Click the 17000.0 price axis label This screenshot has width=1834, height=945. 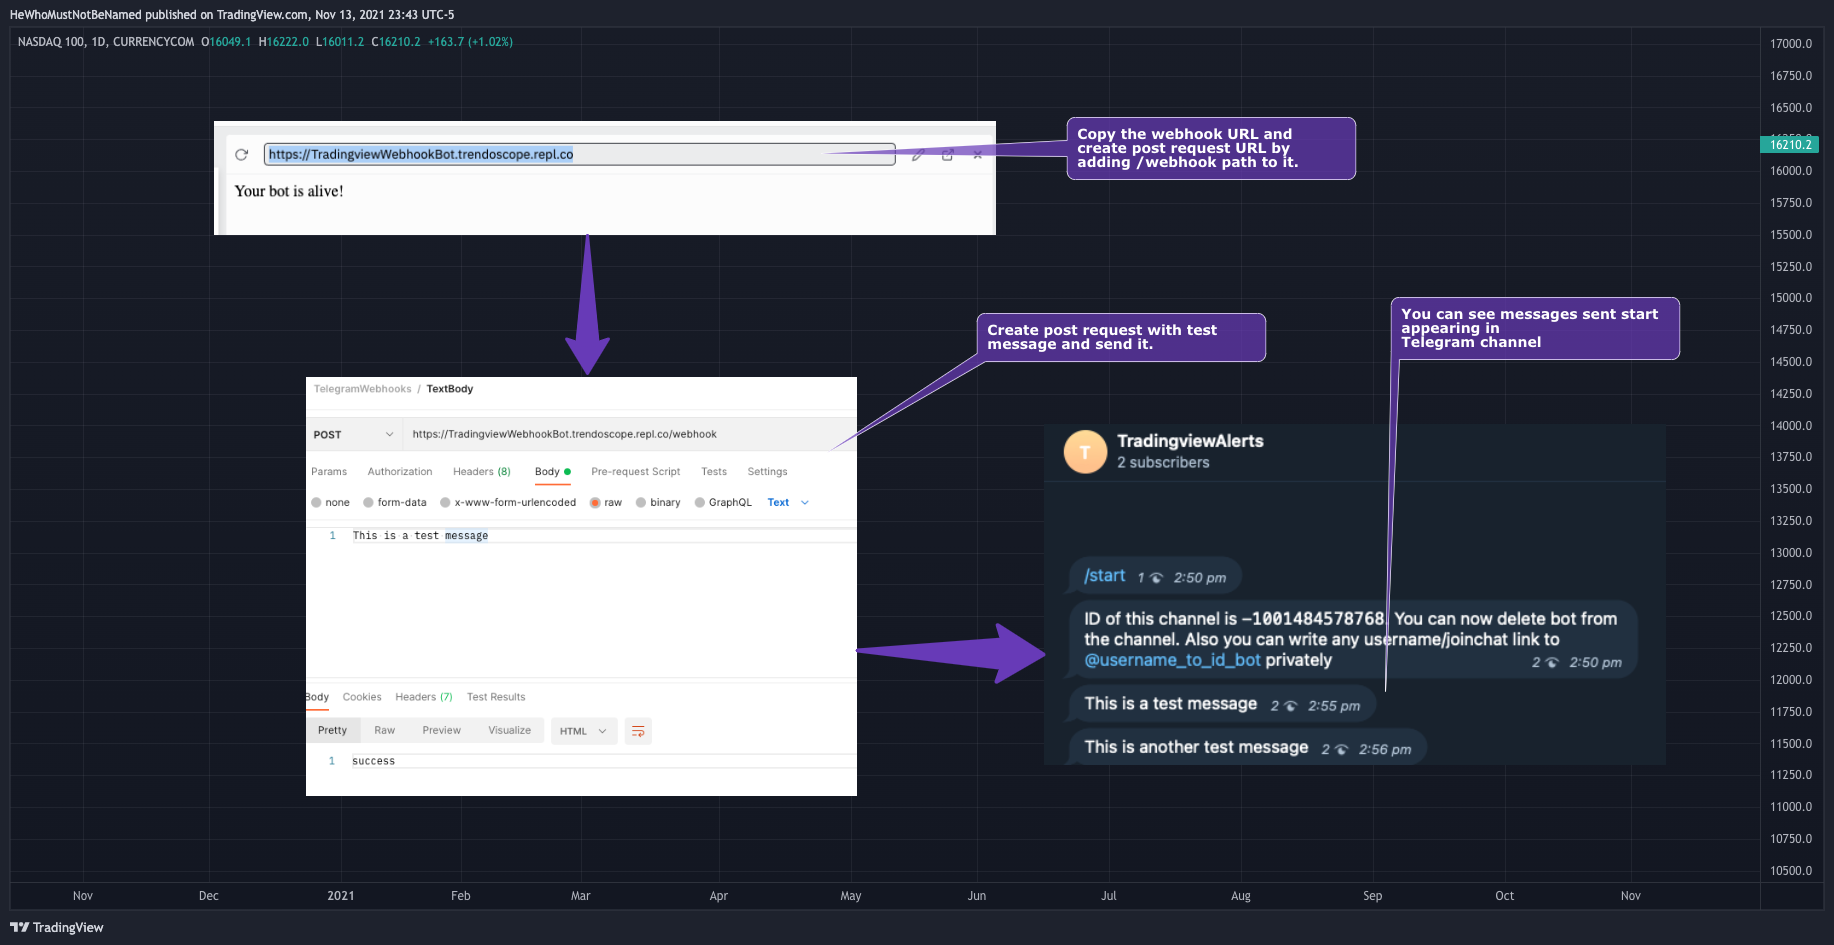(1791, 44)
